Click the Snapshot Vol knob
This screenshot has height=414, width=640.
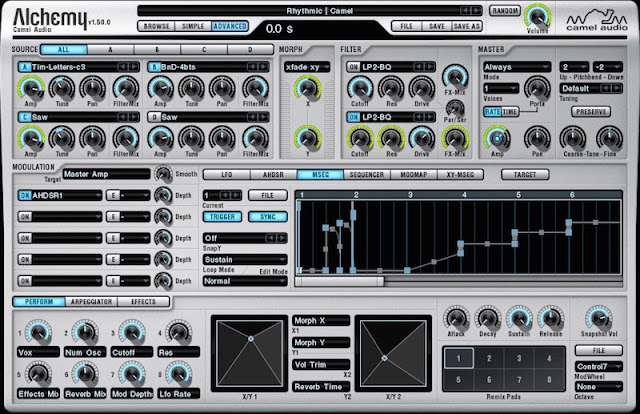click(x=598, y=318)
